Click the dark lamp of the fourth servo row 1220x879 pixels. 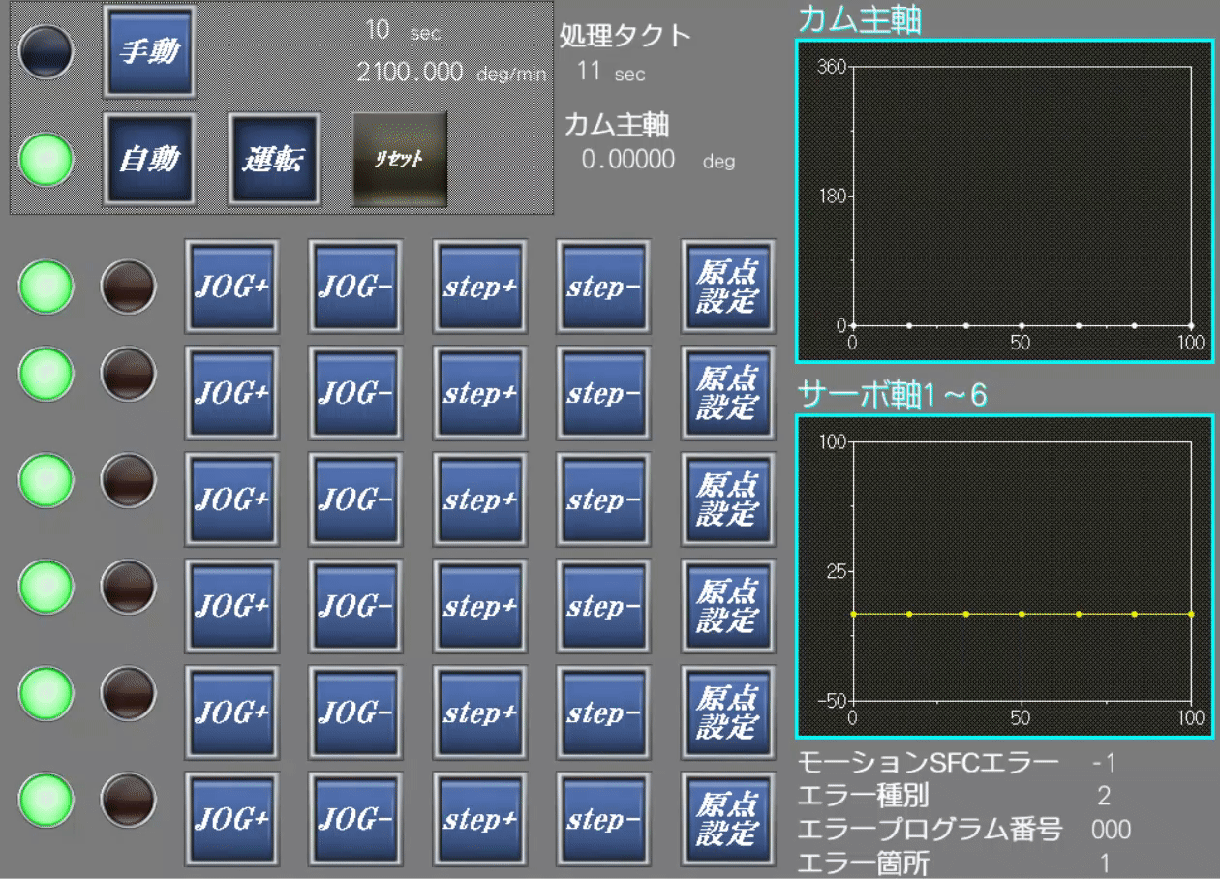129,586
